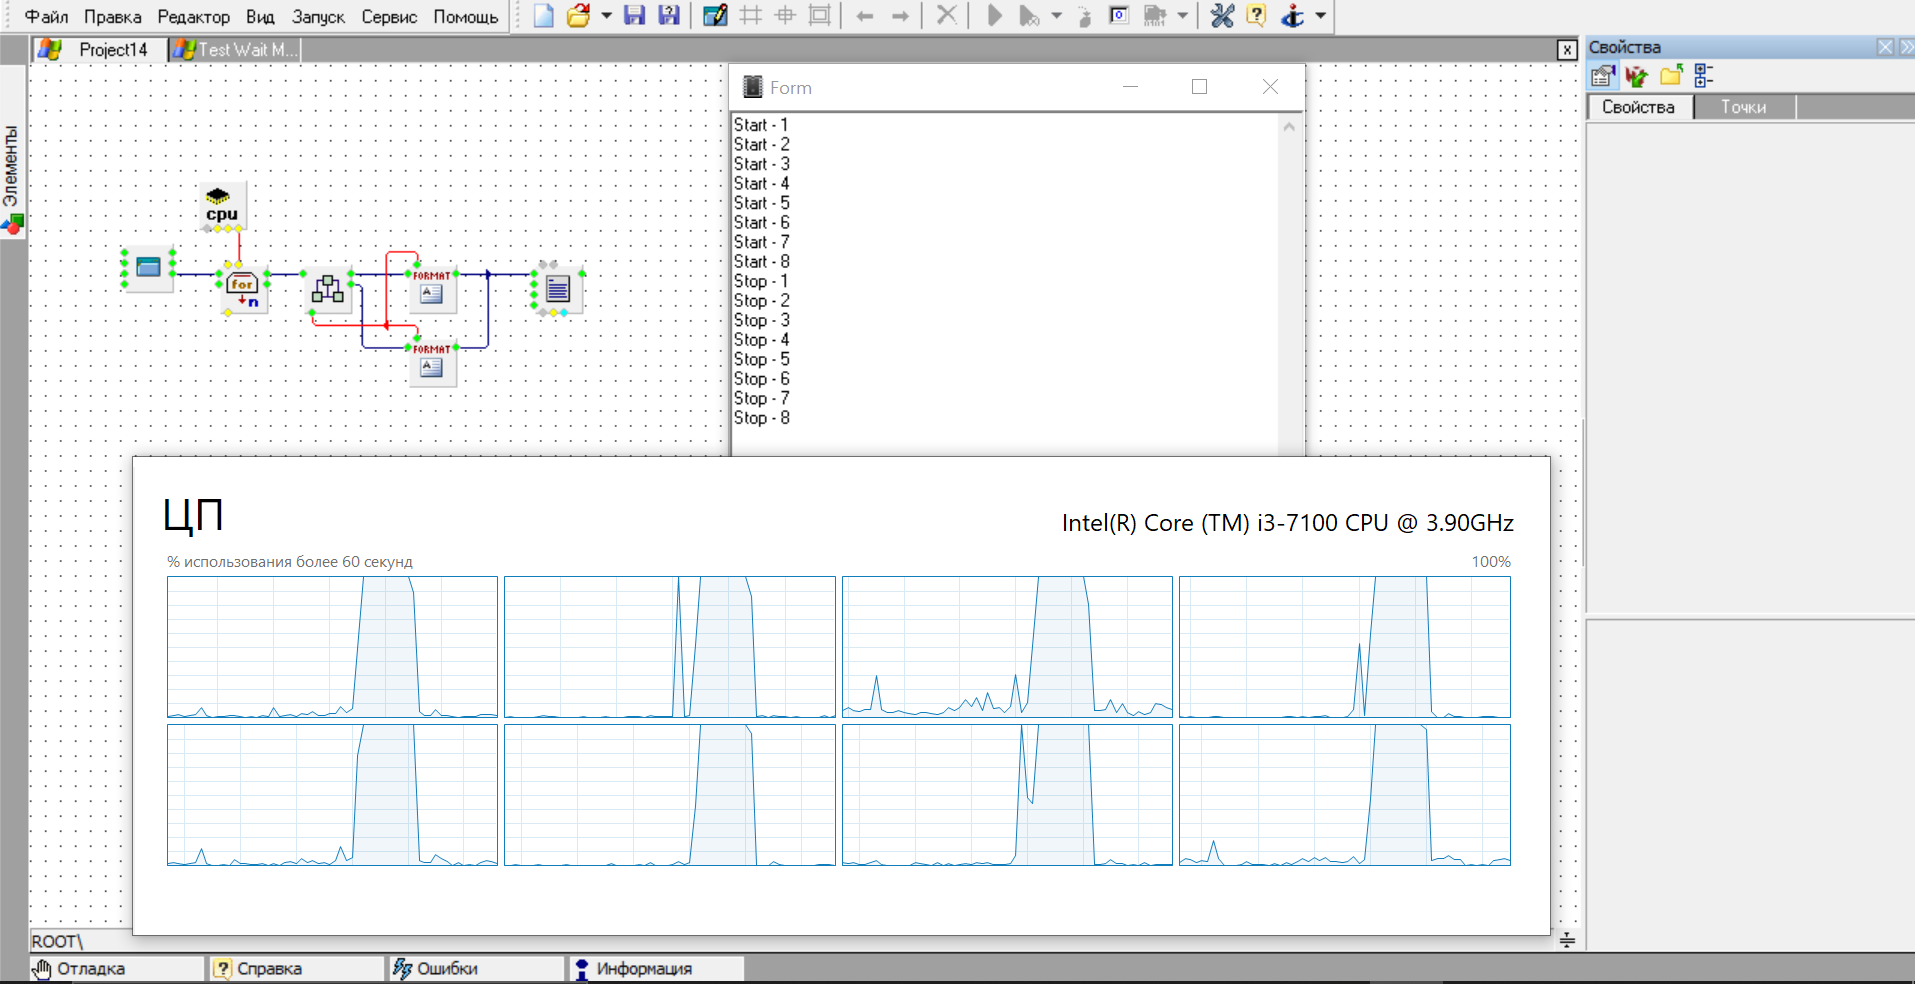Switch to the Test Wait M... tab
This screenshot has height=984, width=1915.
pyautogui.click(x=236, y=49)
